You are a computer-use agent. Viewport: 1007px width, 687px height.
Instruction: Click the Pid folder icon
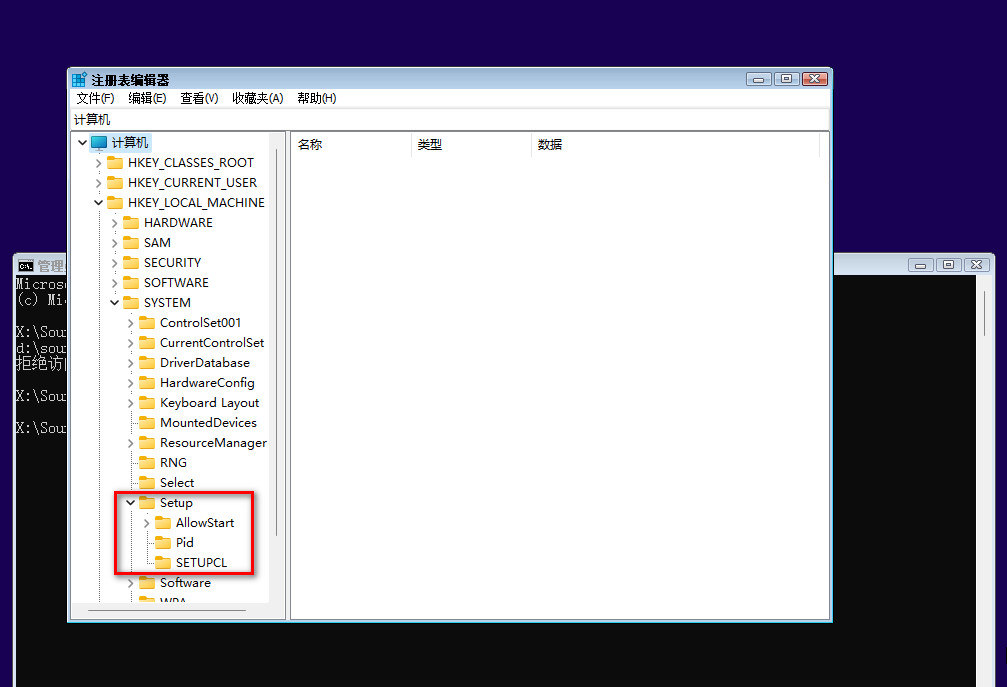click(163, 543)
